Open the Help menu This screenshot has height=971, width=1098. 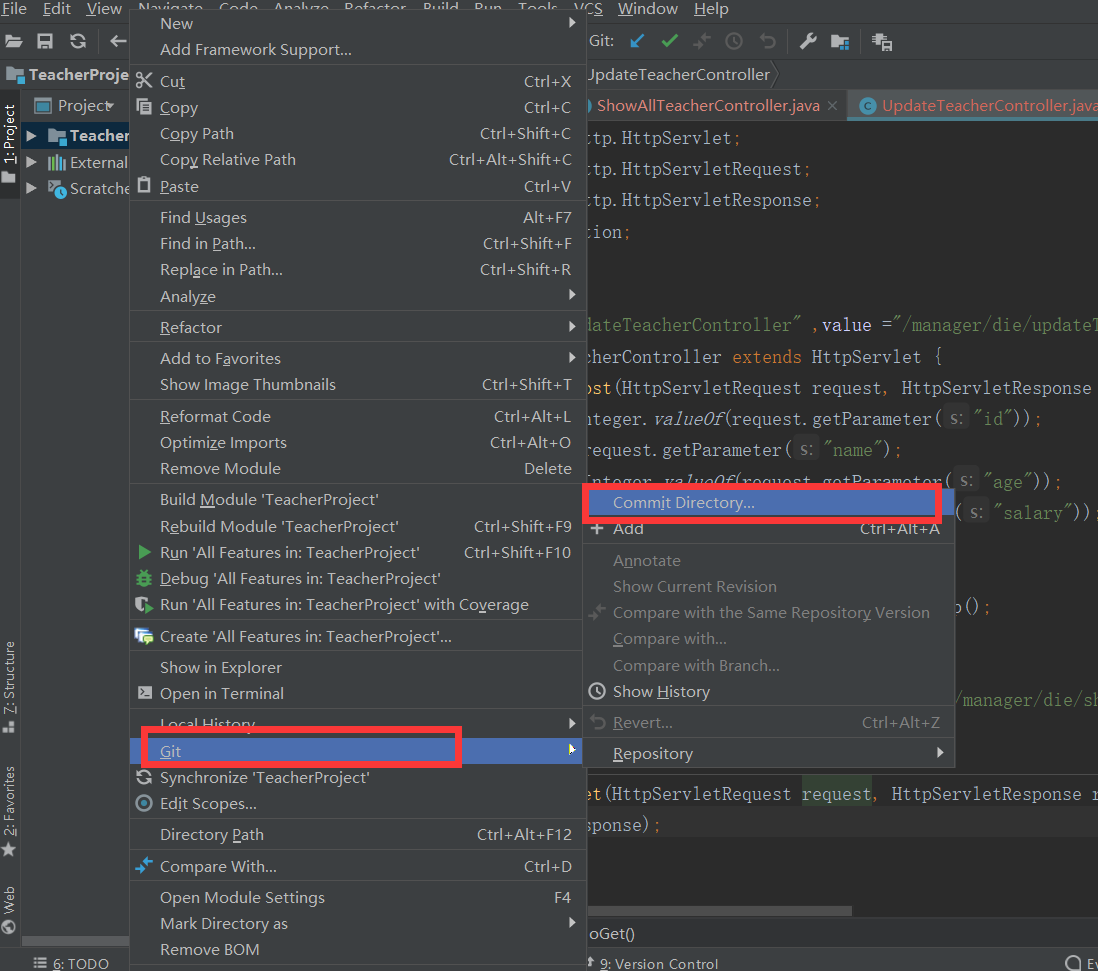(711, 8)
